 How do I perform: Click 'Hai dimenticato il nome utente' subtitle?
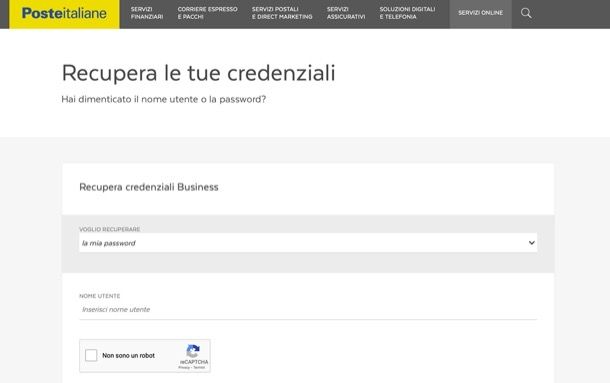point(164,99)
